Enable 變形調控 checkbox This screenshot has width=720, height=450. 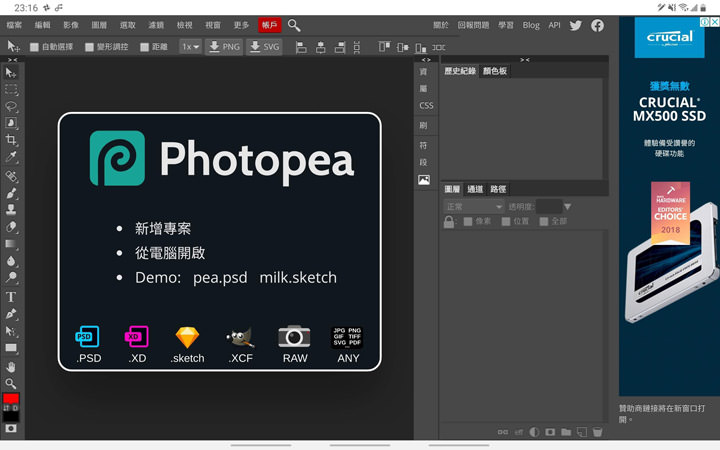[90, 47]
